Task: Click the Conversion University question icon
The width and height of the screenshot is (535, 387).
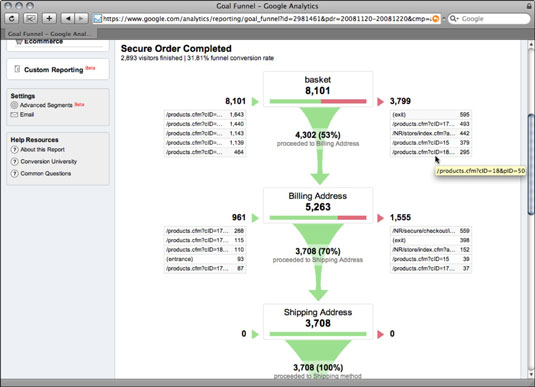Action: (14, 161)
